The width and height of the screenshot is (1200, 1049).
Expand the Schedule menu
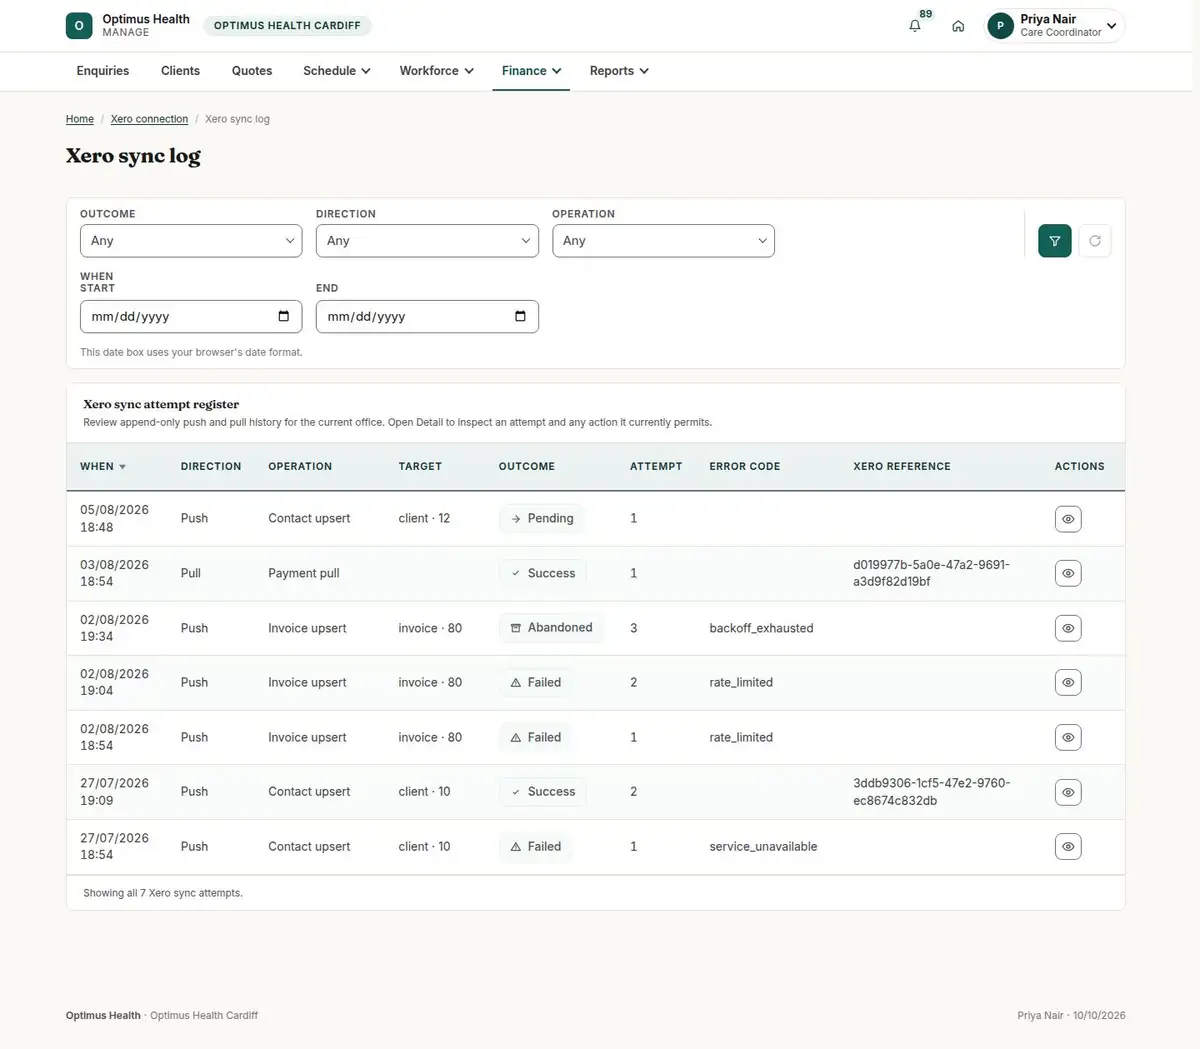[x=337, y=71]
